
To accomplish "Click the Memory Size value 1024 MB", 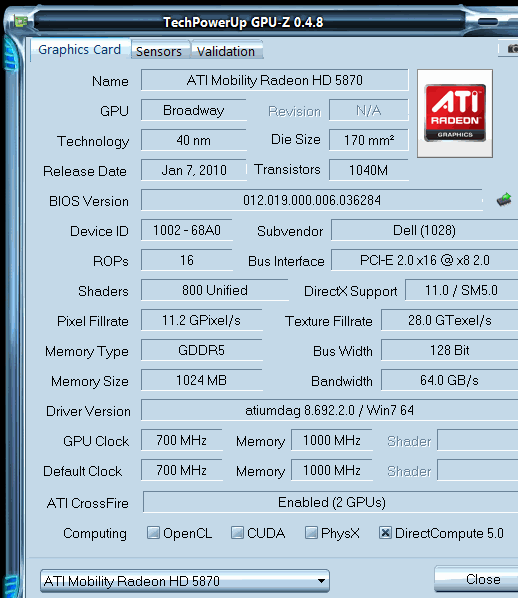I will (201, 380).
